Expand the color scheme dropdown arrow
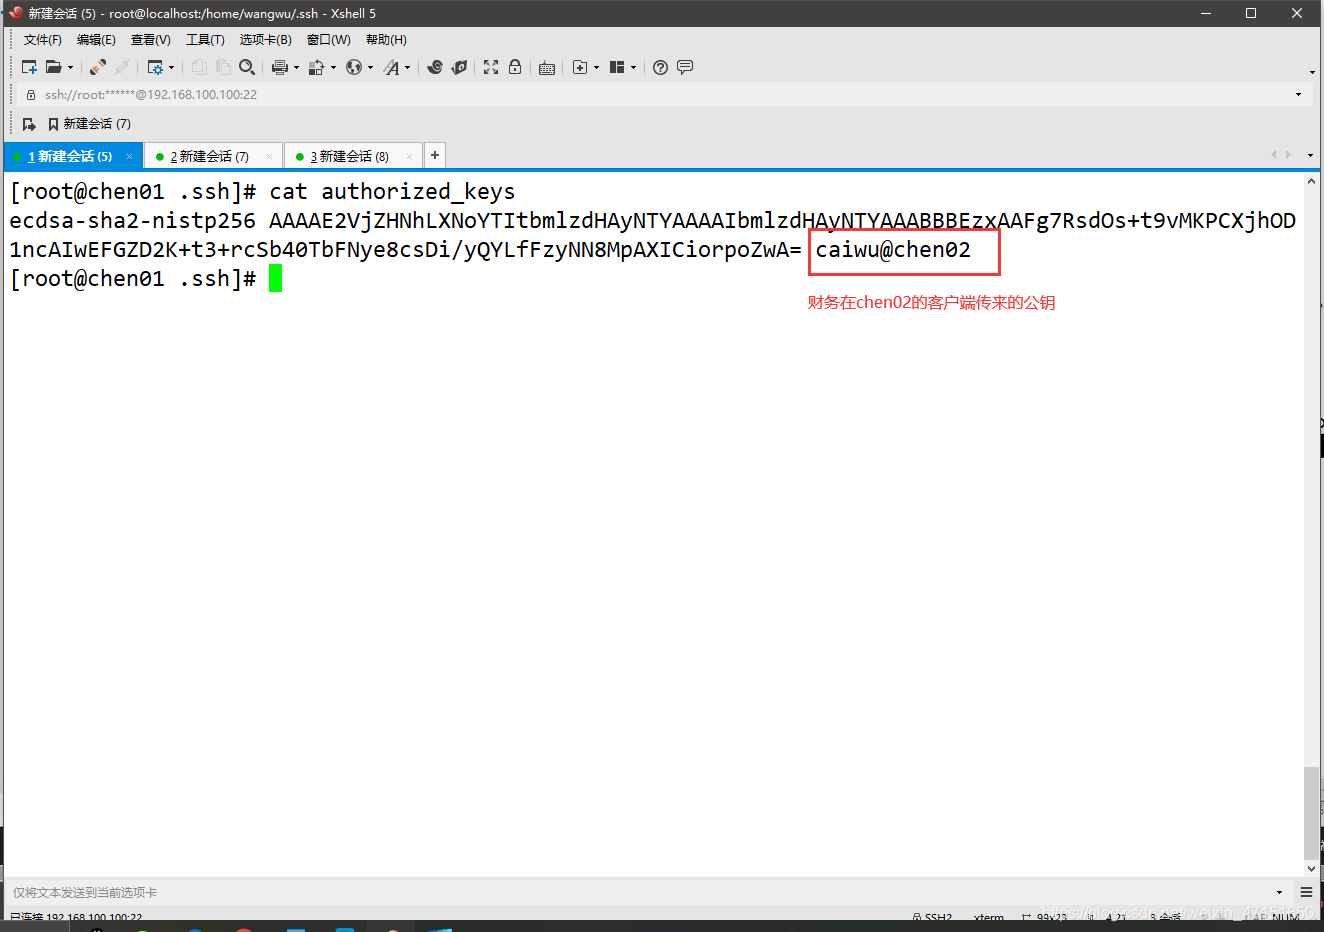This screenshot has height=932, width=1324. click(x=333, y=68)
